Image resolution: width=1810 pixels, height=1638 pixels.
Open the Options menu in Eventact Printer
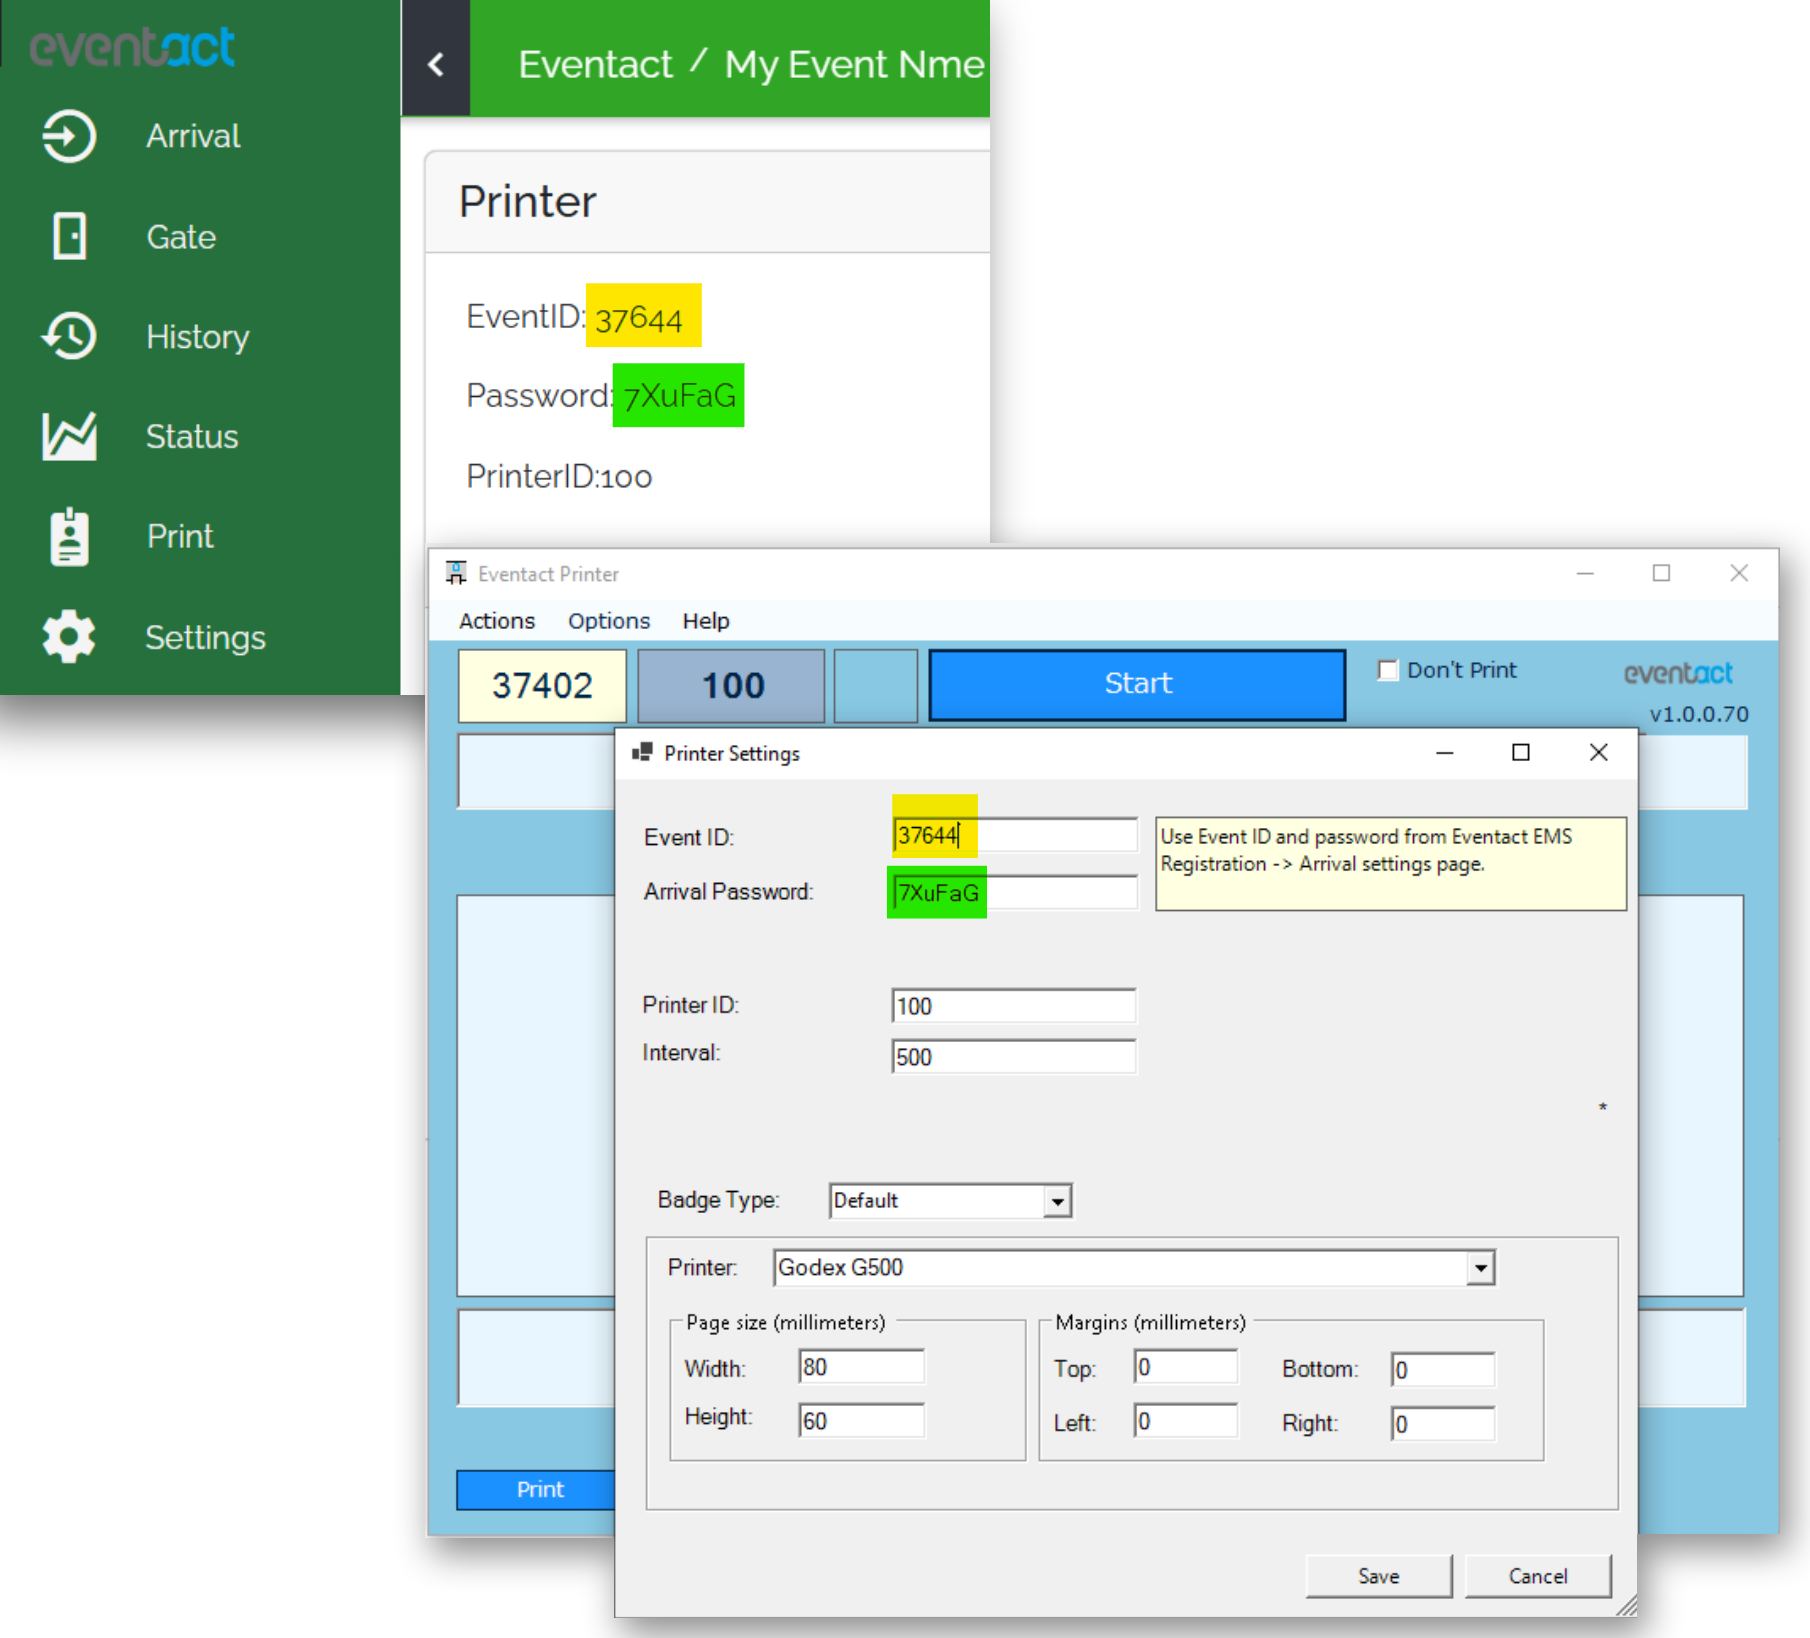[x=607, y=620]
